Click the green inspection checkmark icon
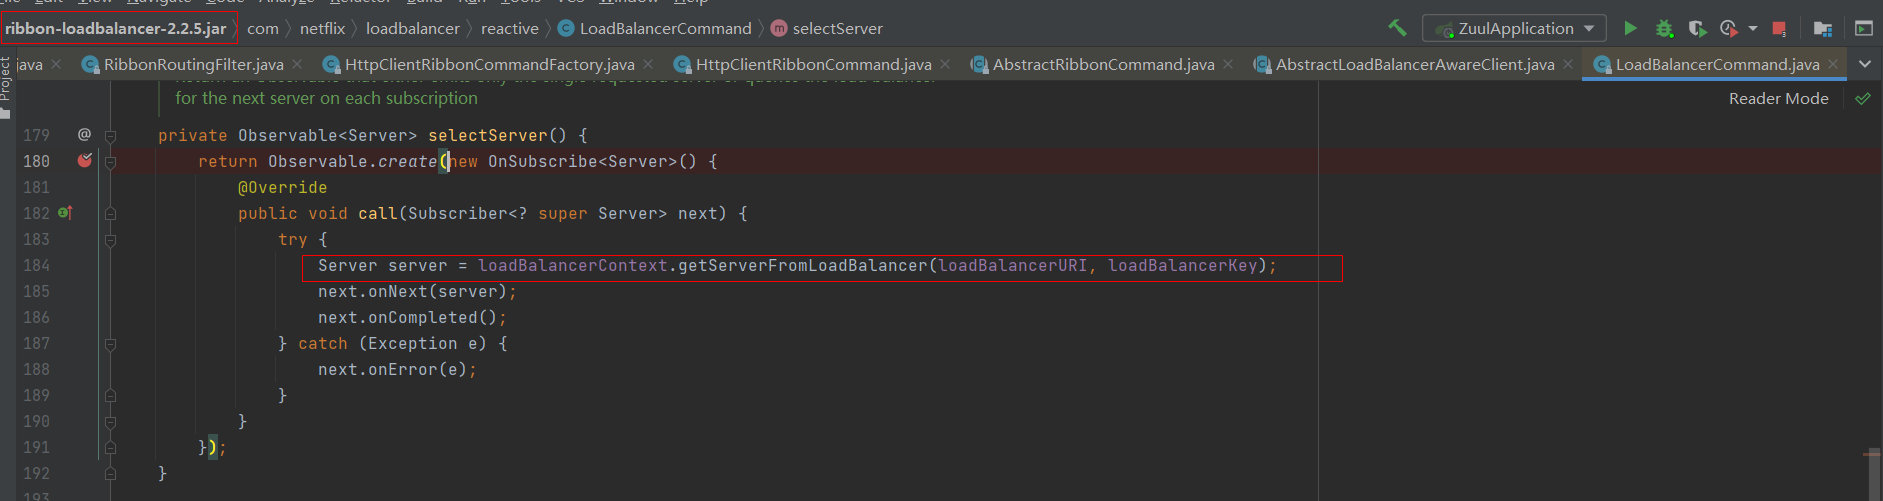The width and height of the screenshot is (1883, 501). pos(1863,99)
